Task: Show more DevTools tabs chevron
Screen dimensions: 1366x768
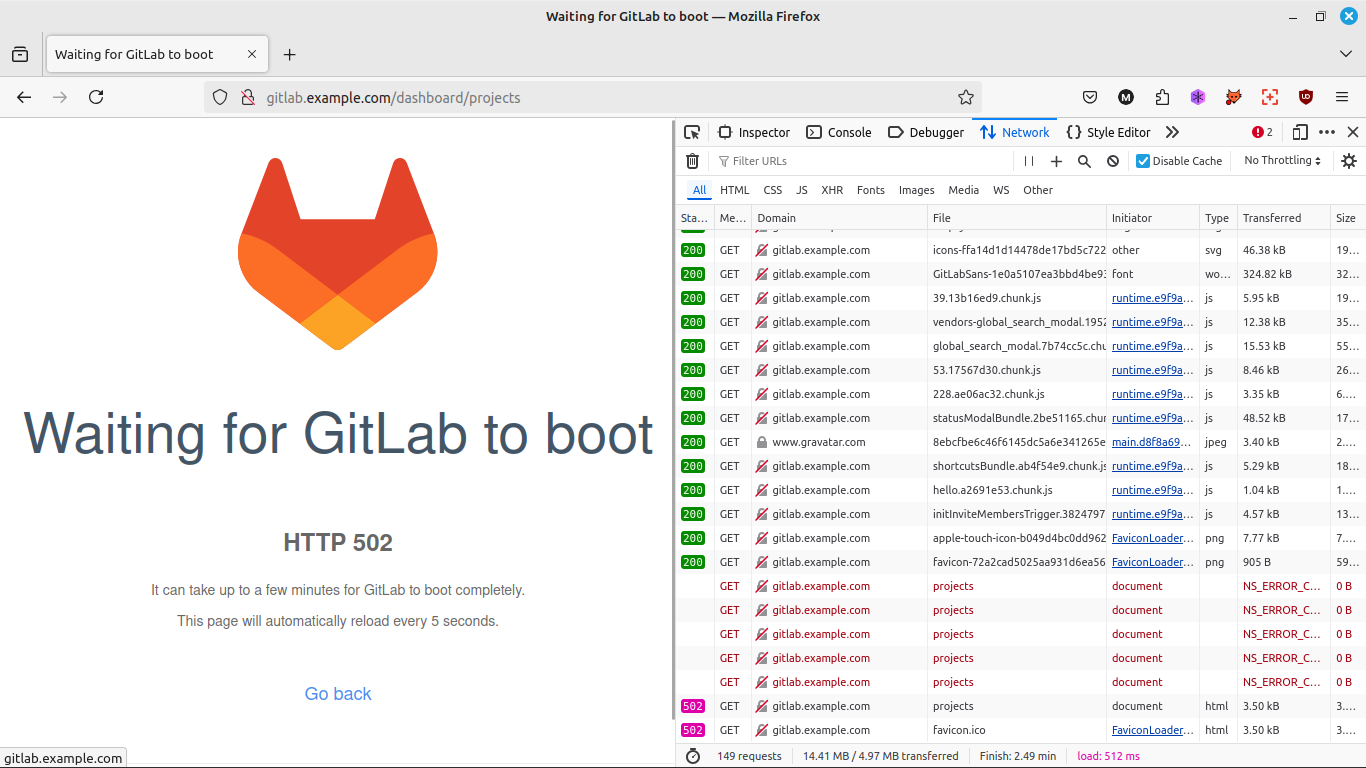Action: [1172, 132]
